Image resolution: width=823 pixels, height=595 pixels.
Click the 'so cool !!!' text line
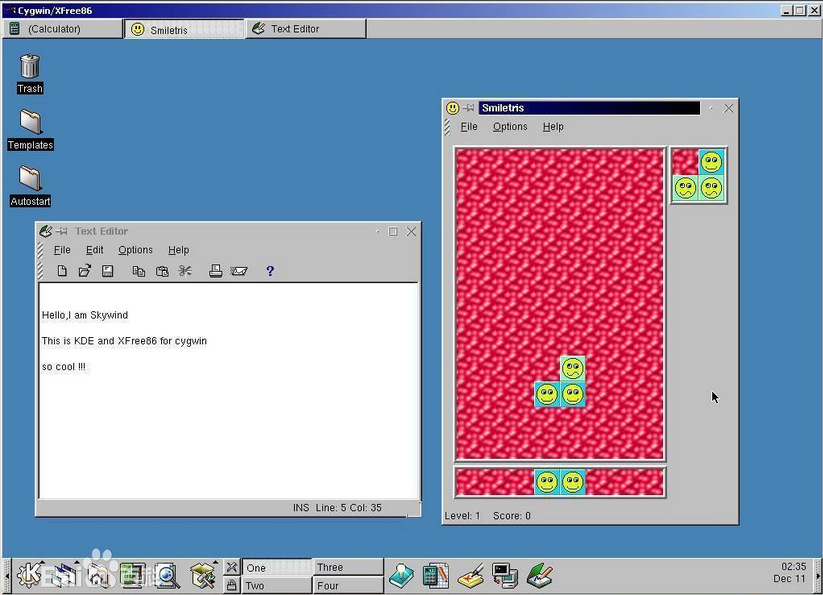[x=64, y=367]
